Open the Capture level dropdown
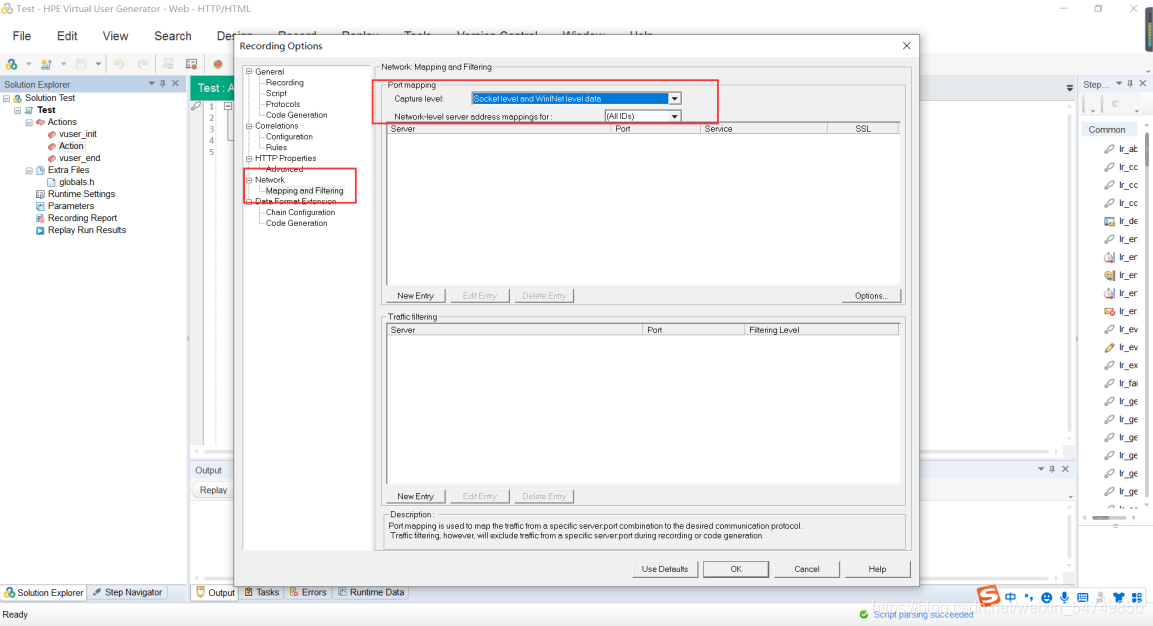The height and width of the screenshot is (626, 1153). (675, 99)
